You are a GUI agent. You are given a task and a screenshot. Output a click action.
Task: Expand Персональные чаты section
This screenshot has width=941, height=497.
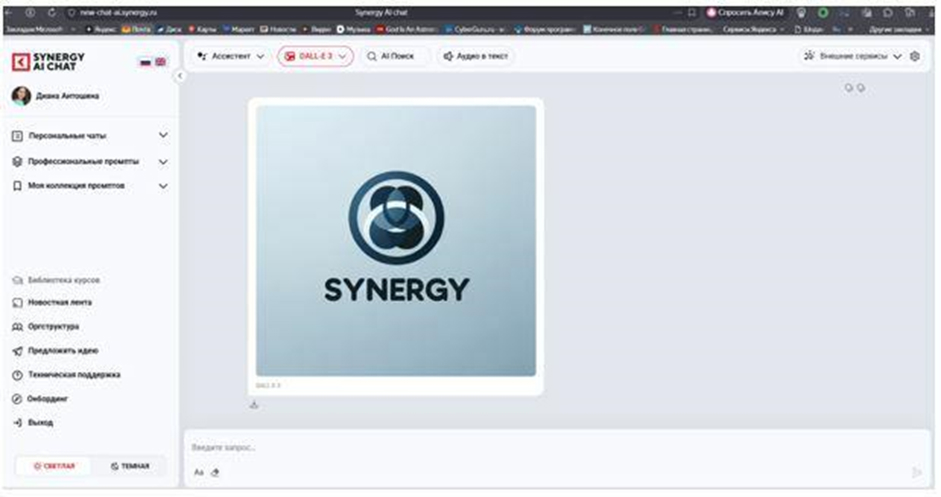[90, 136]
